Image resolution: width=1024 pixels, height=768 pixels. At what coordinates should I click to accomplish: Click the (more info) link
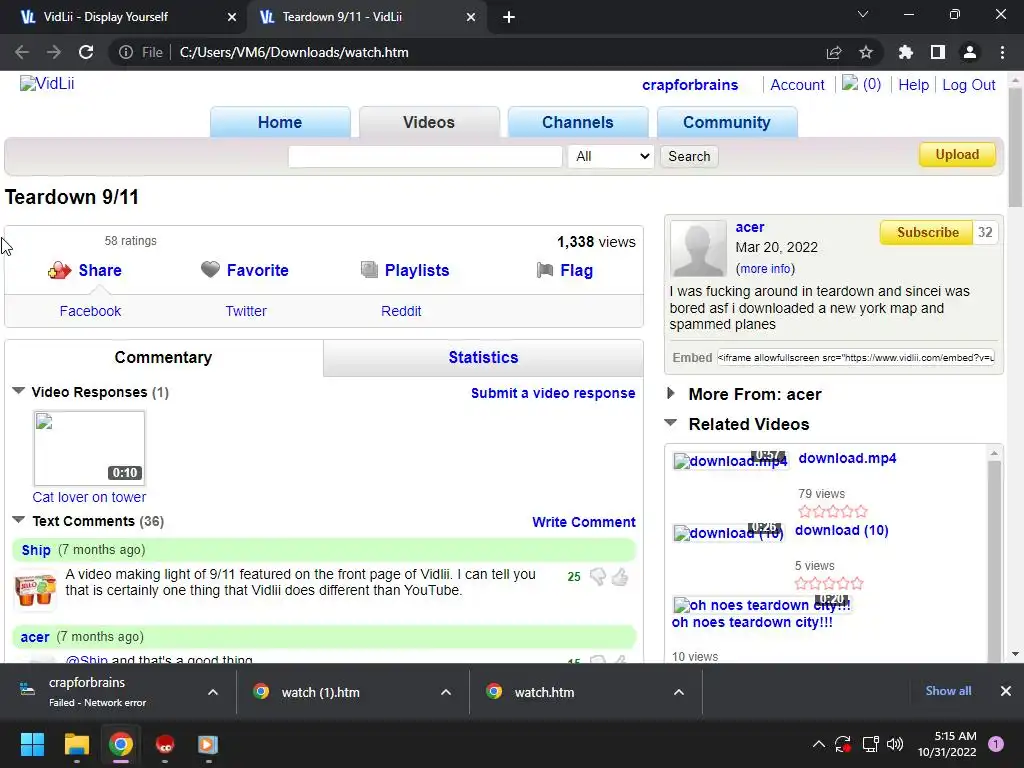pos(766,268)
